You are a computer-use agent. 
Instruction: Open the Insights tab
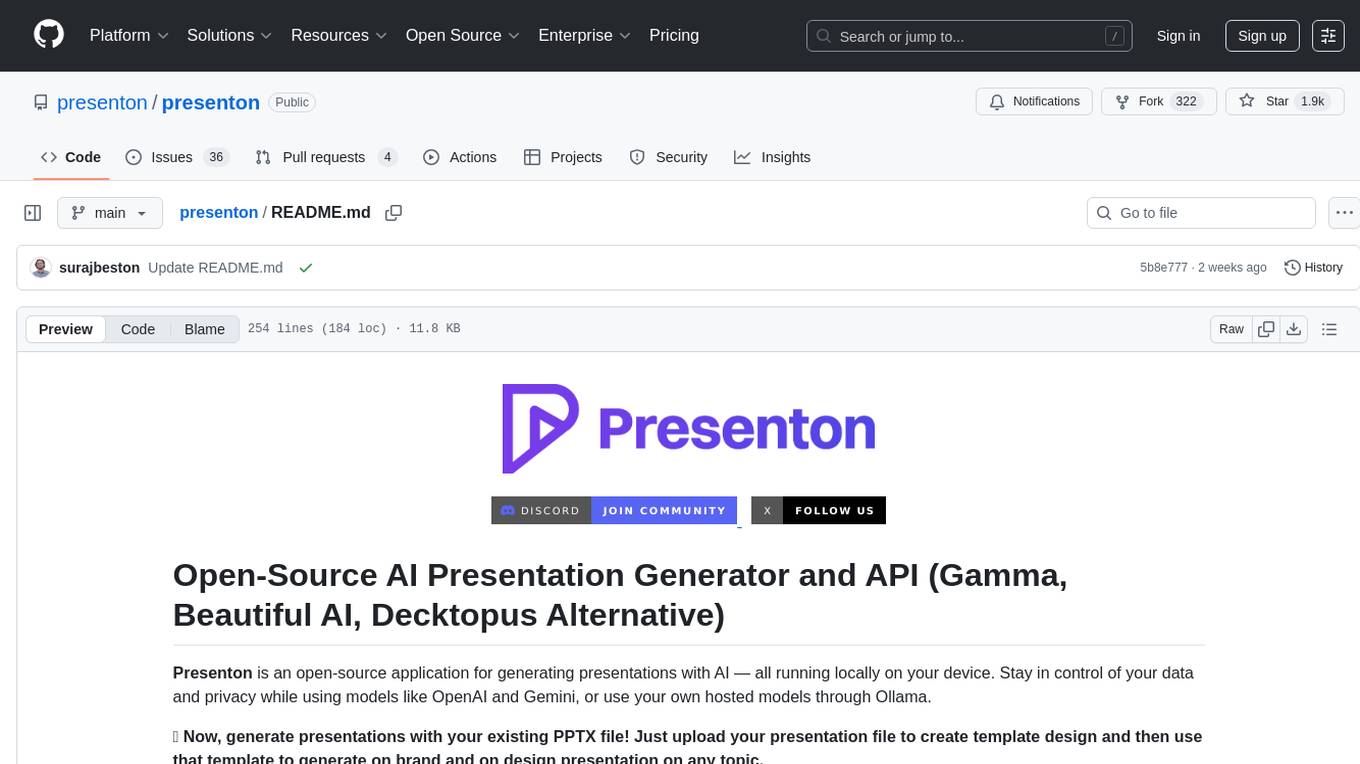tap(772, 157)
